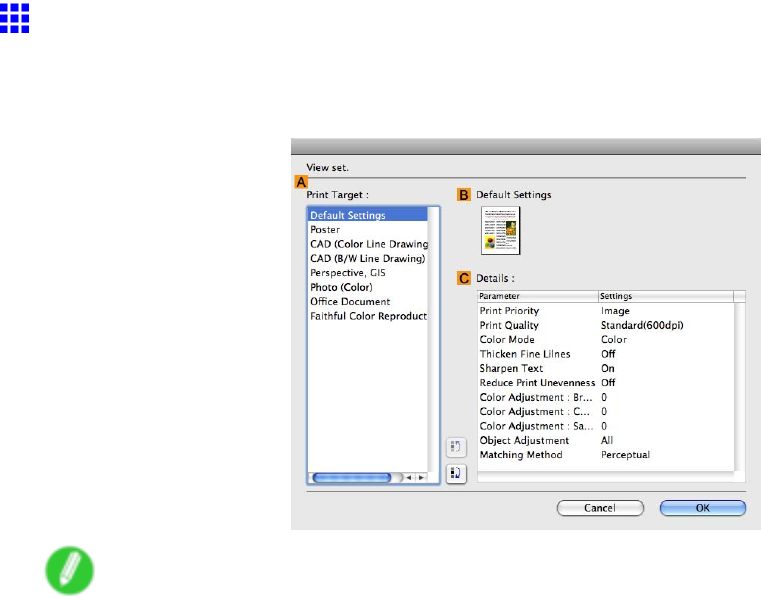The width and height of the screenshot is (761, 598).
Task: Select the Print Quality row in Details
Action: tap(606, 325)
